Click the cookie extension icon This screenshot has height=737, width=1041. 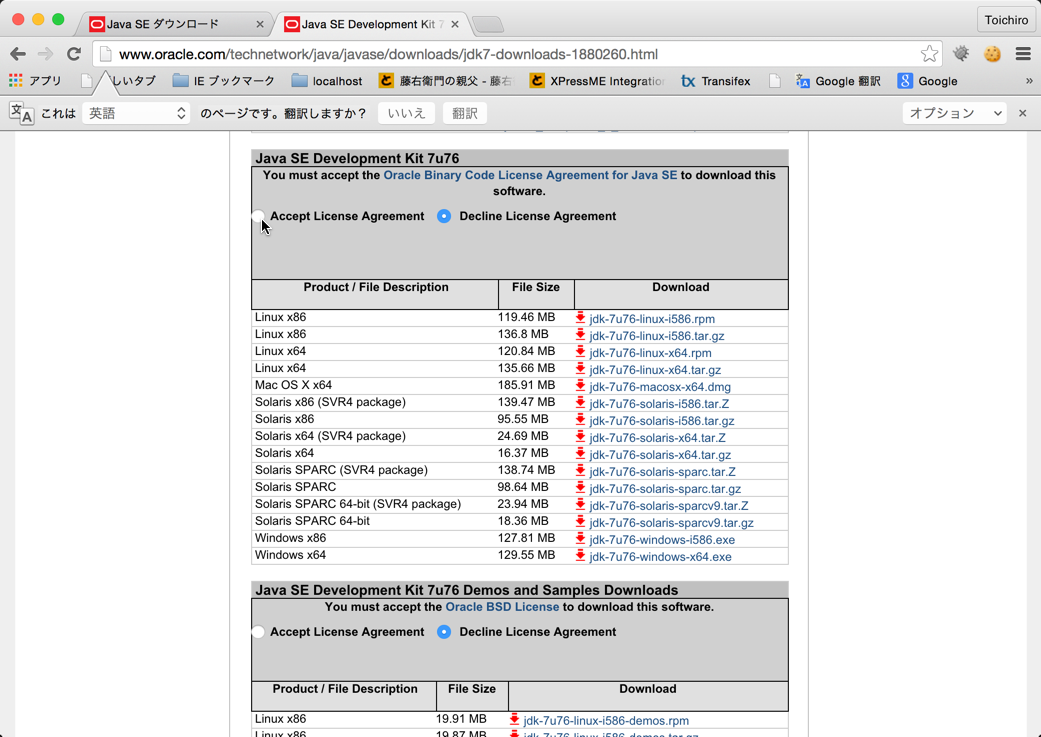[x=993, y=54]
